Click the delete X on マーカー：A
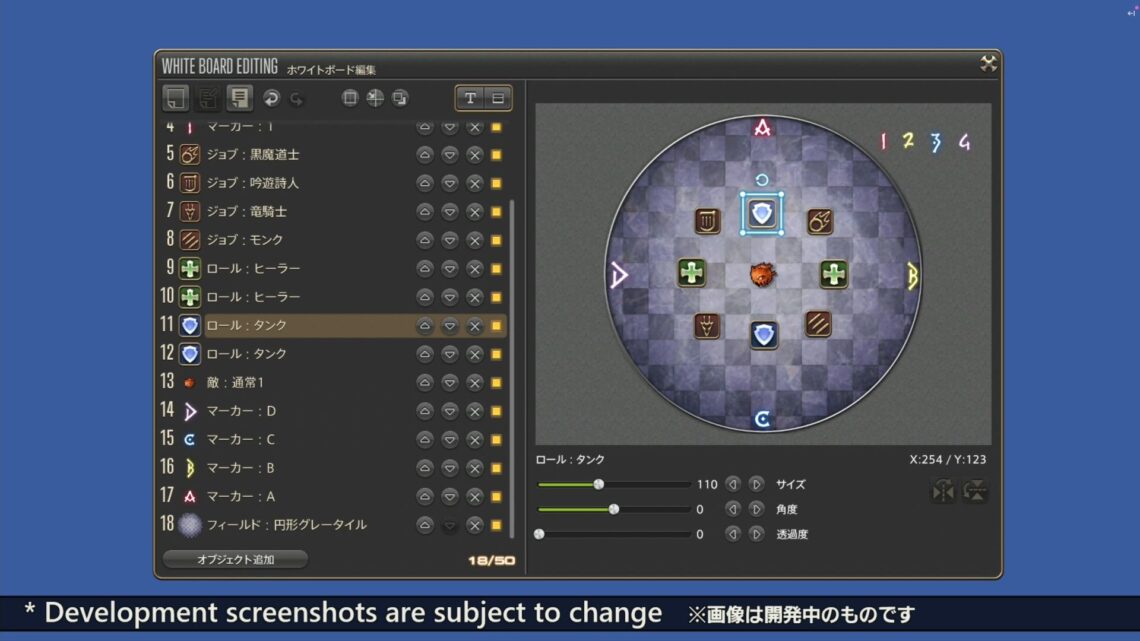Screen dimensions: 1140x641 472,495
